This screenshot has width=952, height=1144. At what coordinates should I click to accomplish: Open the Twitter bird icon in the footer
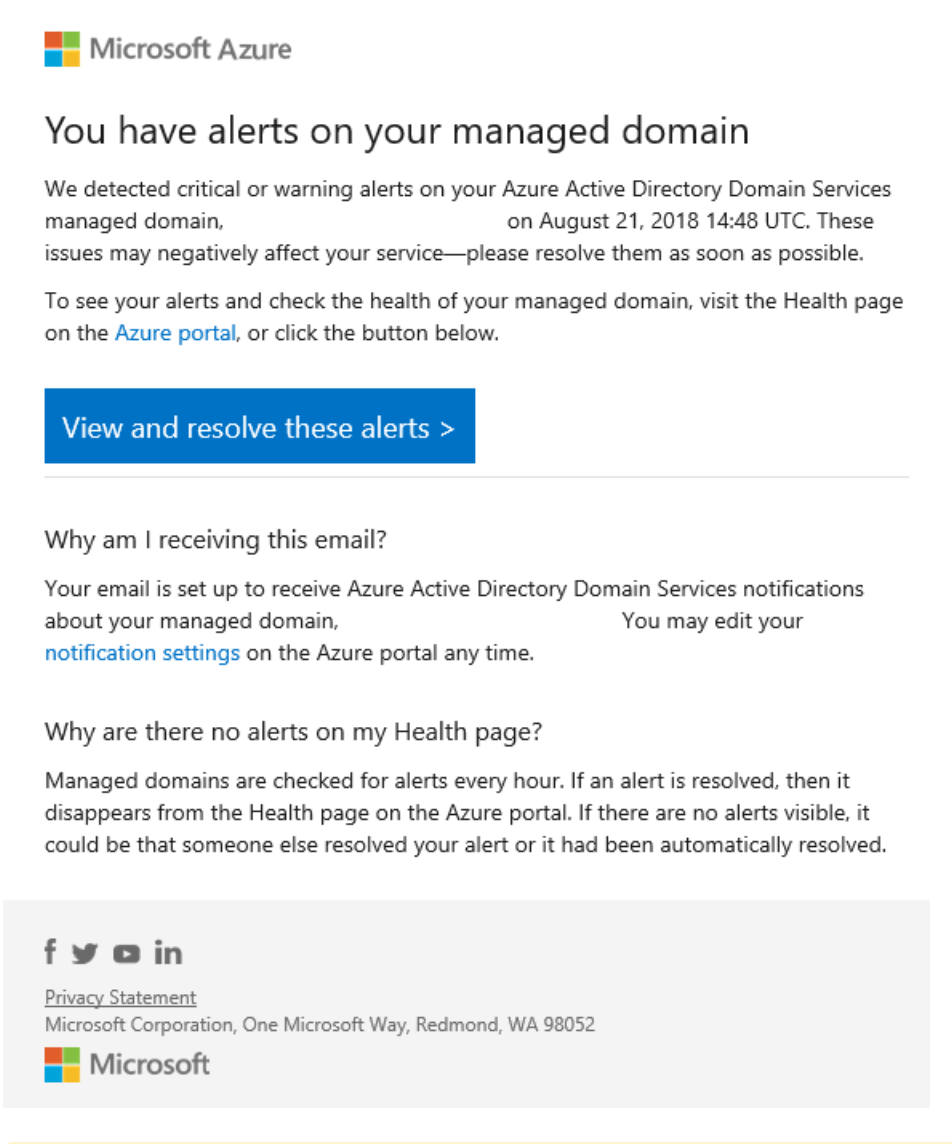[85, 953]
